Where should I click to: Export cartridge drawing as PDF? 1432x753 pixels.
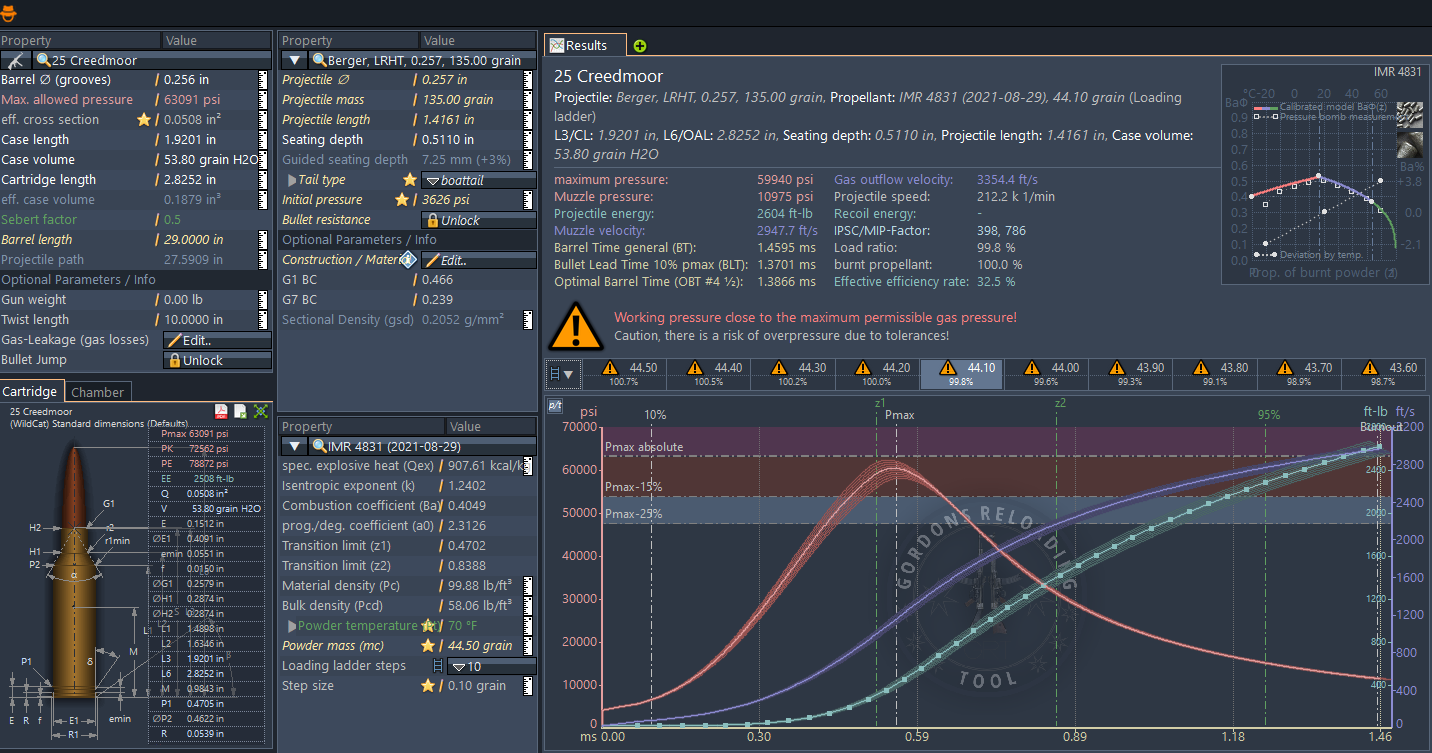[222, 411]
